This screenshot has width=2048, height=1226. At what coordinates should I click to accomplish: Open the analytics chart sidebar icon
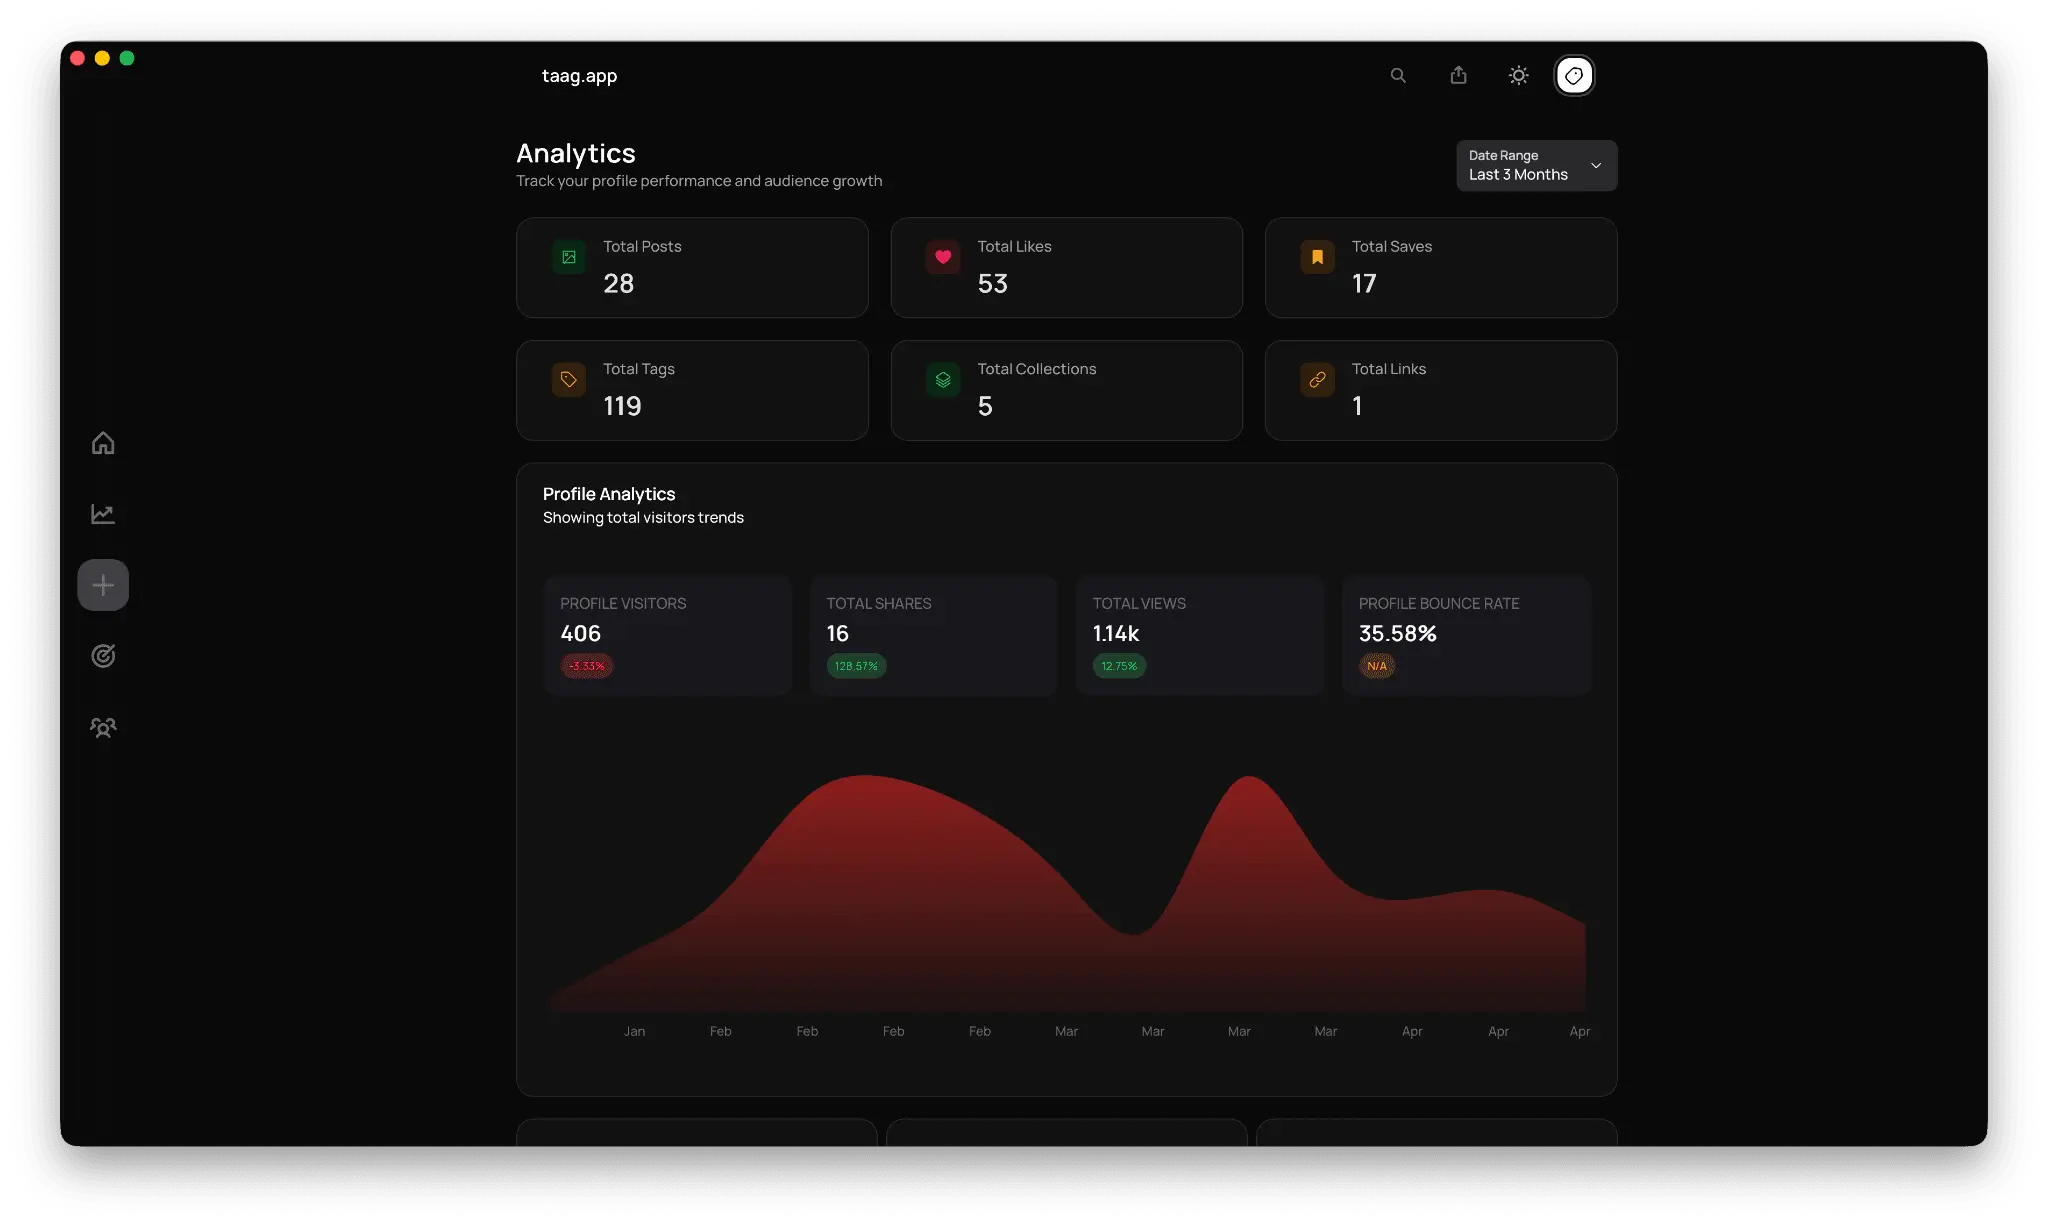[103, 514]
